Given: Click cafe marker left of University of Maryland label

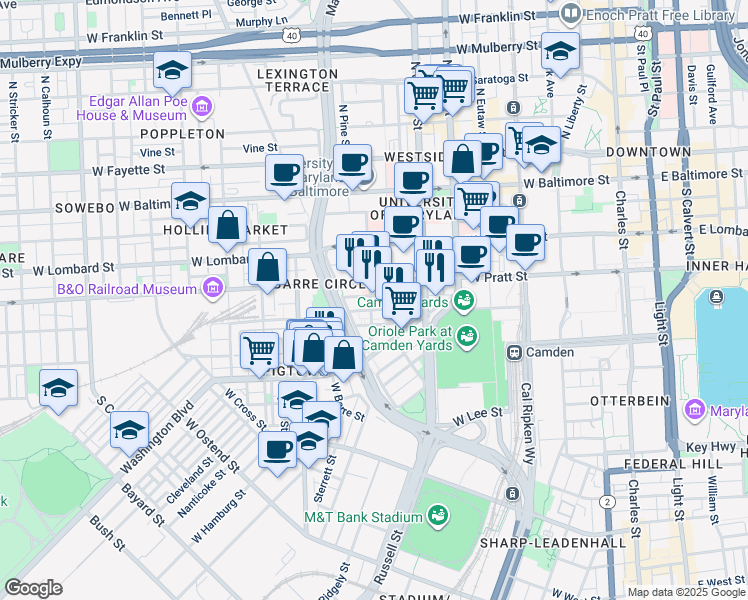Looking at the screenshot, I should coord(285,174).
